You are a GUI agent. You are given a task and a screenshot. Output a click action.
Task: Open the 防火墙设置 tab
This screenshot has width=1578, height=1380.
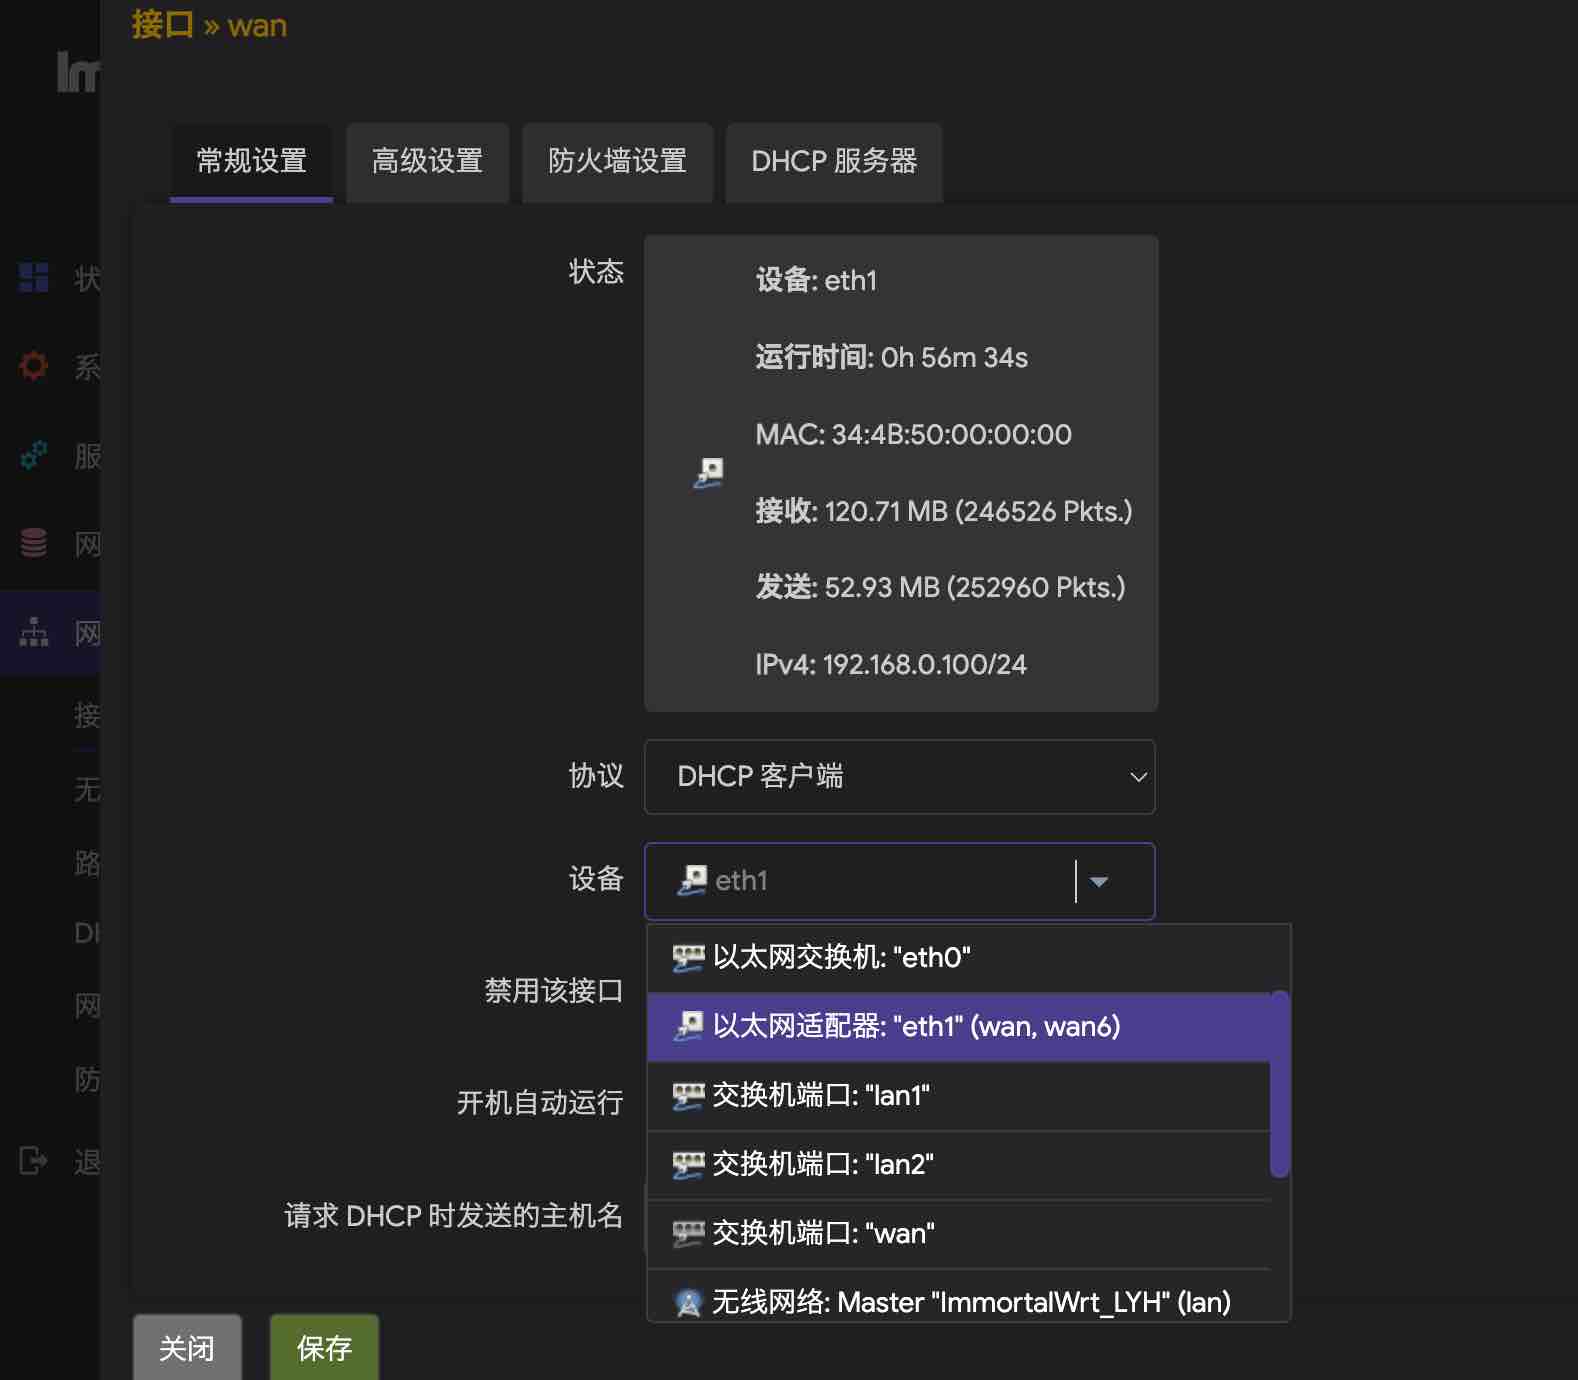617,161
